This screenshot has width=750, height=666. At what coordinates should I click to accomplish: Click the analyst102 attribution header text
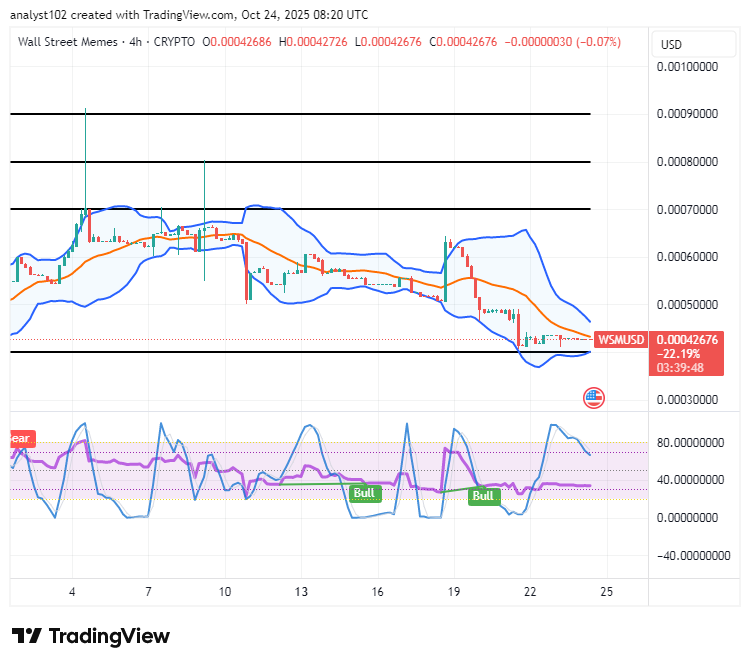pos(189,15)
